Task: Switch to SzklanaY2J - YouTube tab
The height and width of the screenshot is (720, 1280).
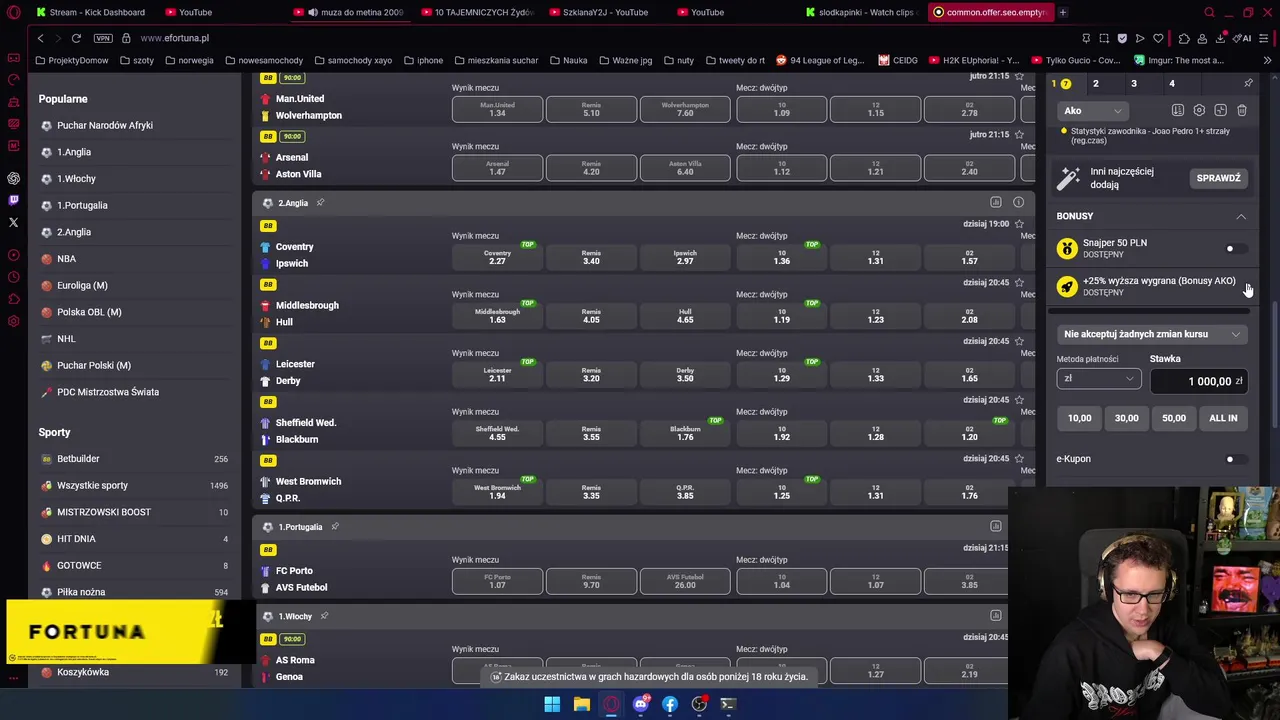Action: (x=602, y=12)
